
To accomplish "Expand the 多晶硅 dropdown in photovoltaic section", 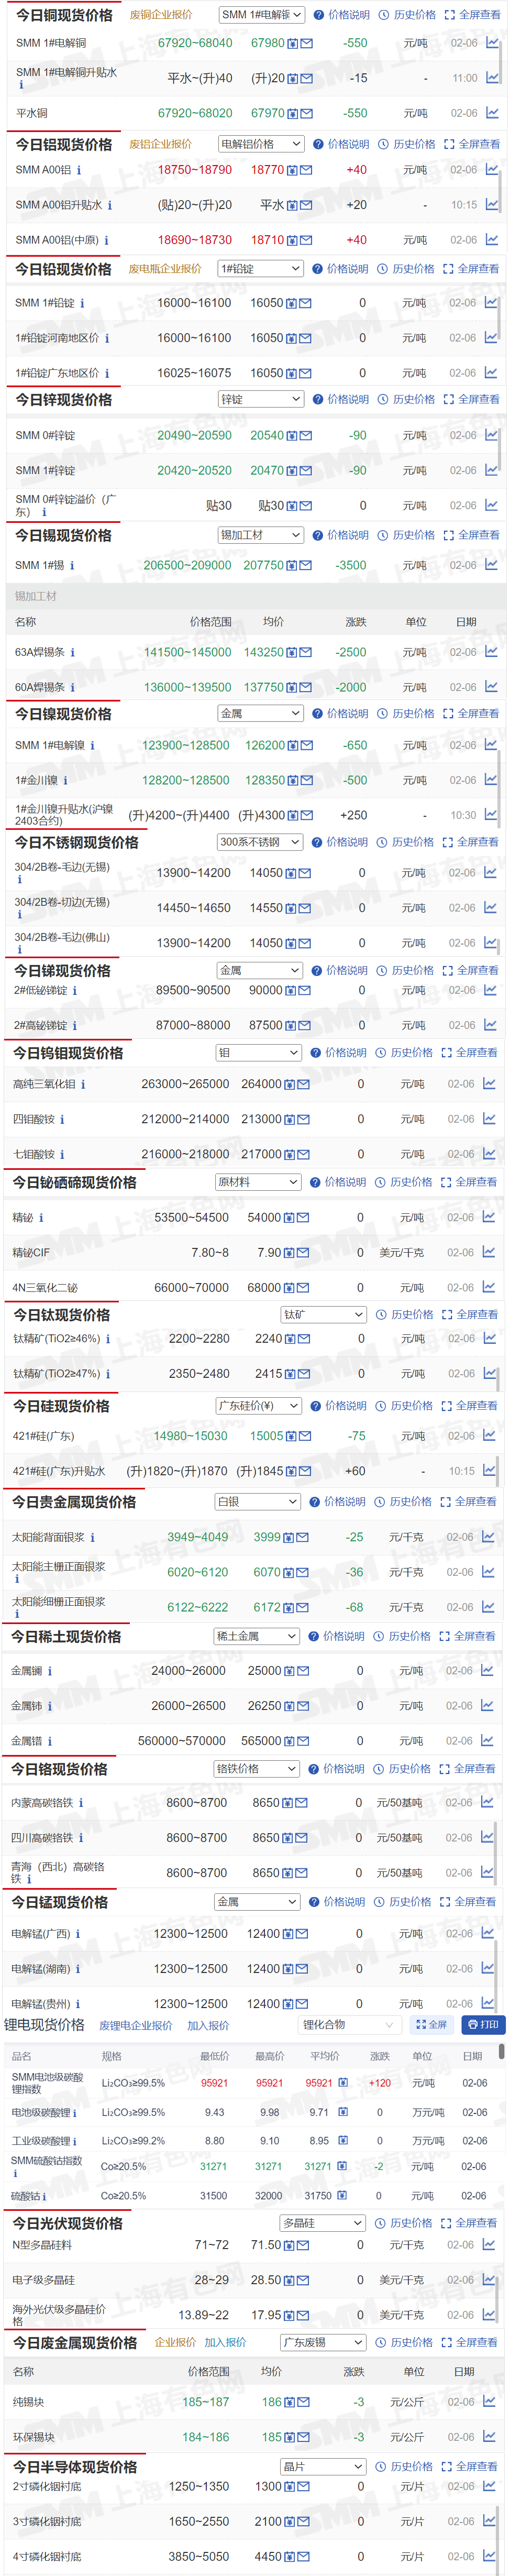I will (x=322, y=2223).
